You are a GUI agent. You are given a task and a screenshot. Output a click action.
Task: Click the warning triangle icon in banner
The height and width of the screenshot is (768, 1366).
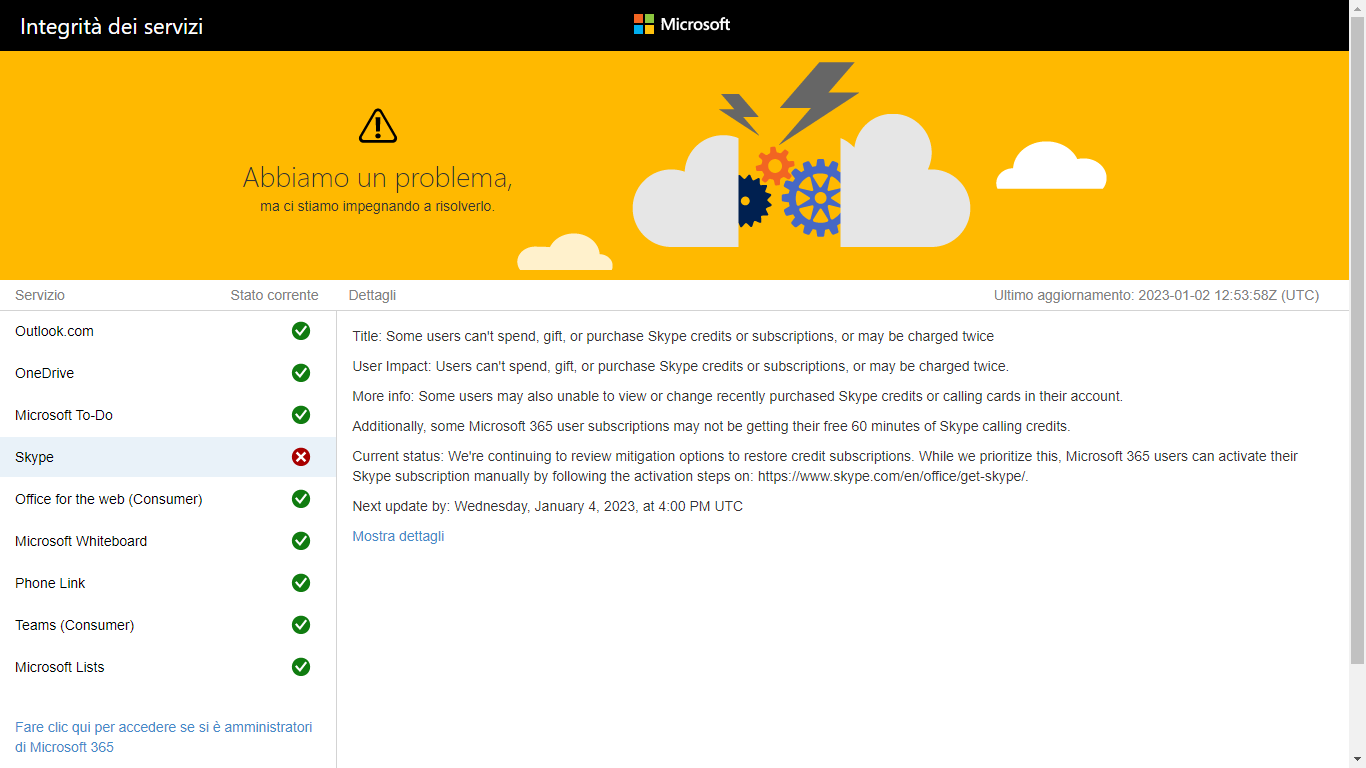[378, 126]
